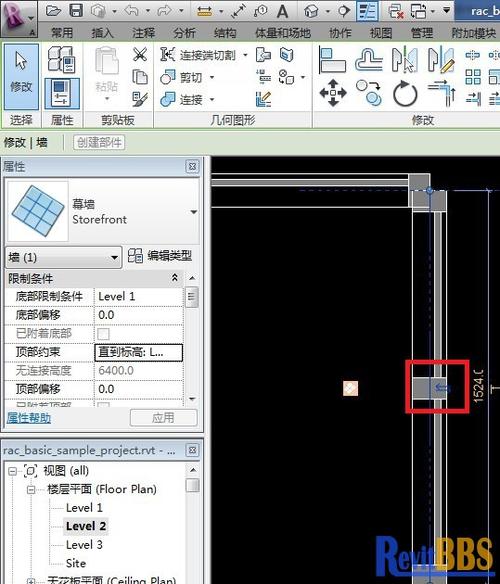Click the Undo arrow icon
This screenshot has height=584, width=500.
pos(132,11)
